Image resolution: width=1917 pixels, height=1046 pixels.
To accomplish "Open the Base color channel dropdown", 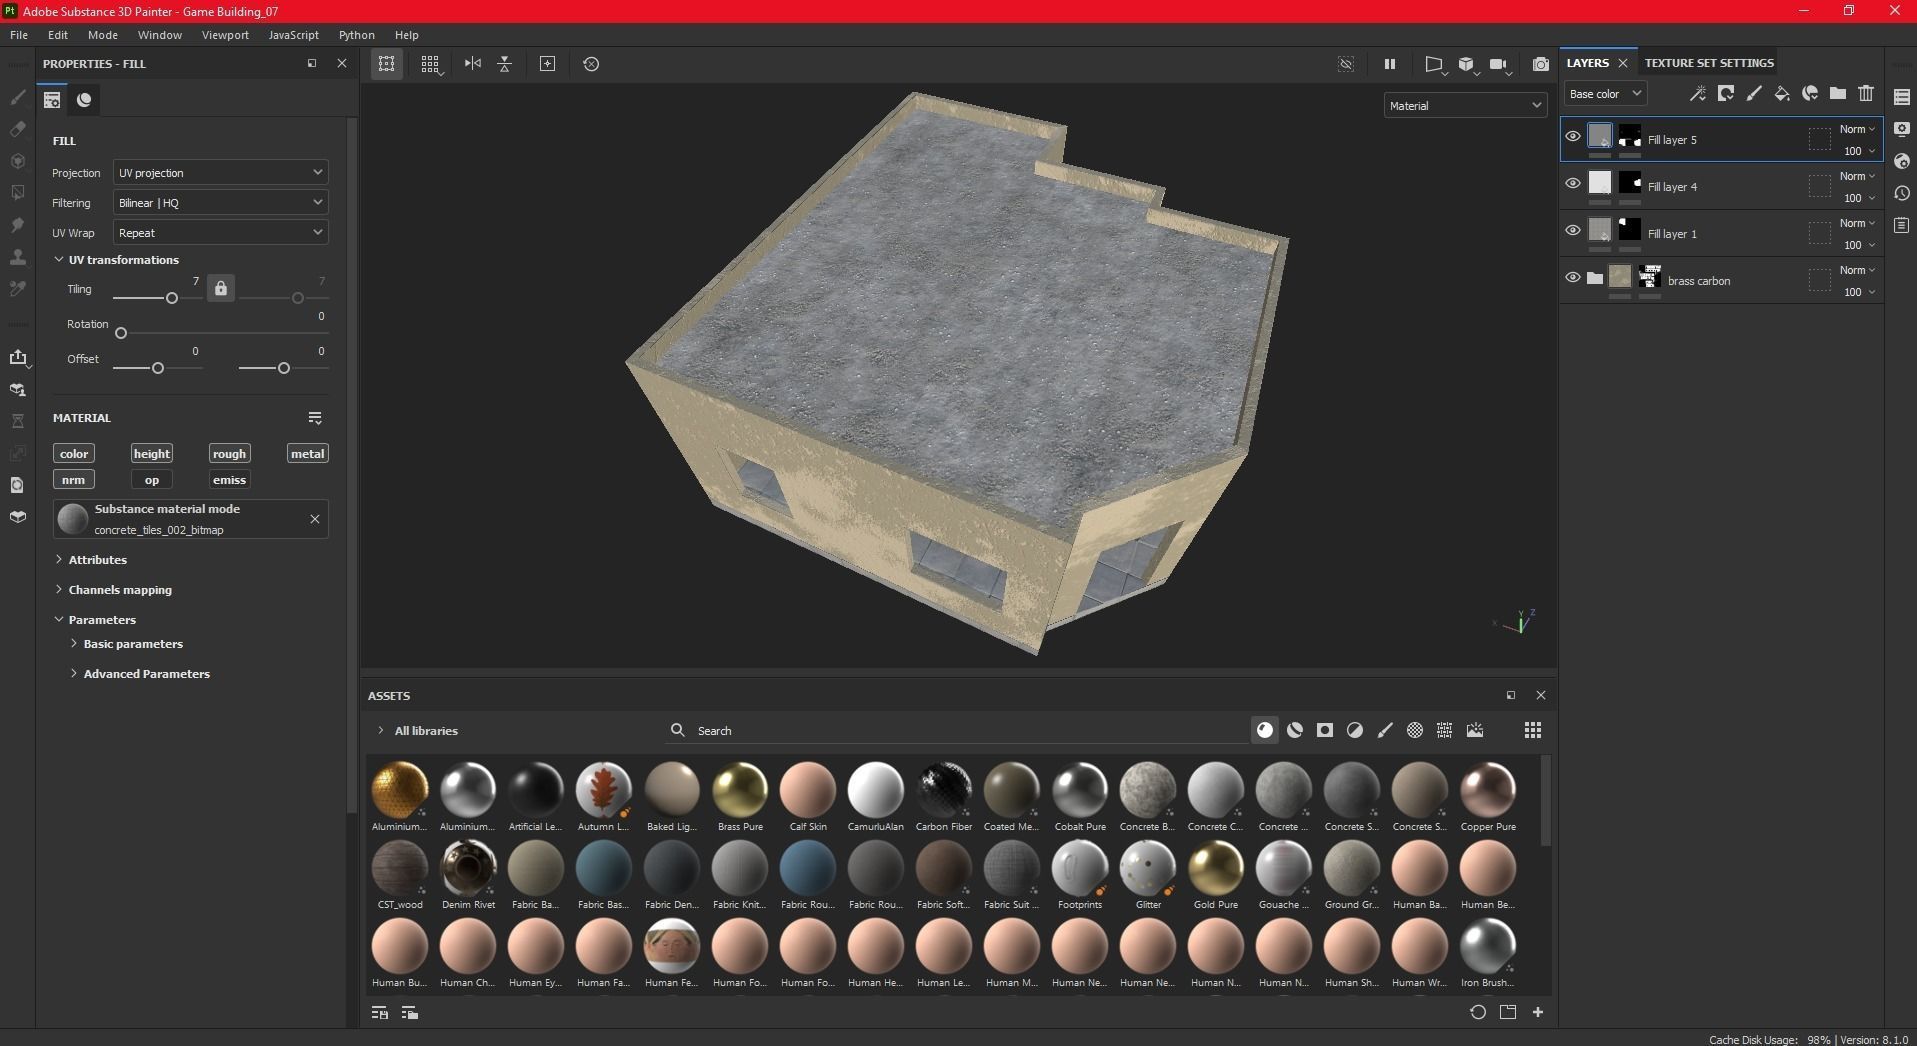I will [x=1605, y=94].
